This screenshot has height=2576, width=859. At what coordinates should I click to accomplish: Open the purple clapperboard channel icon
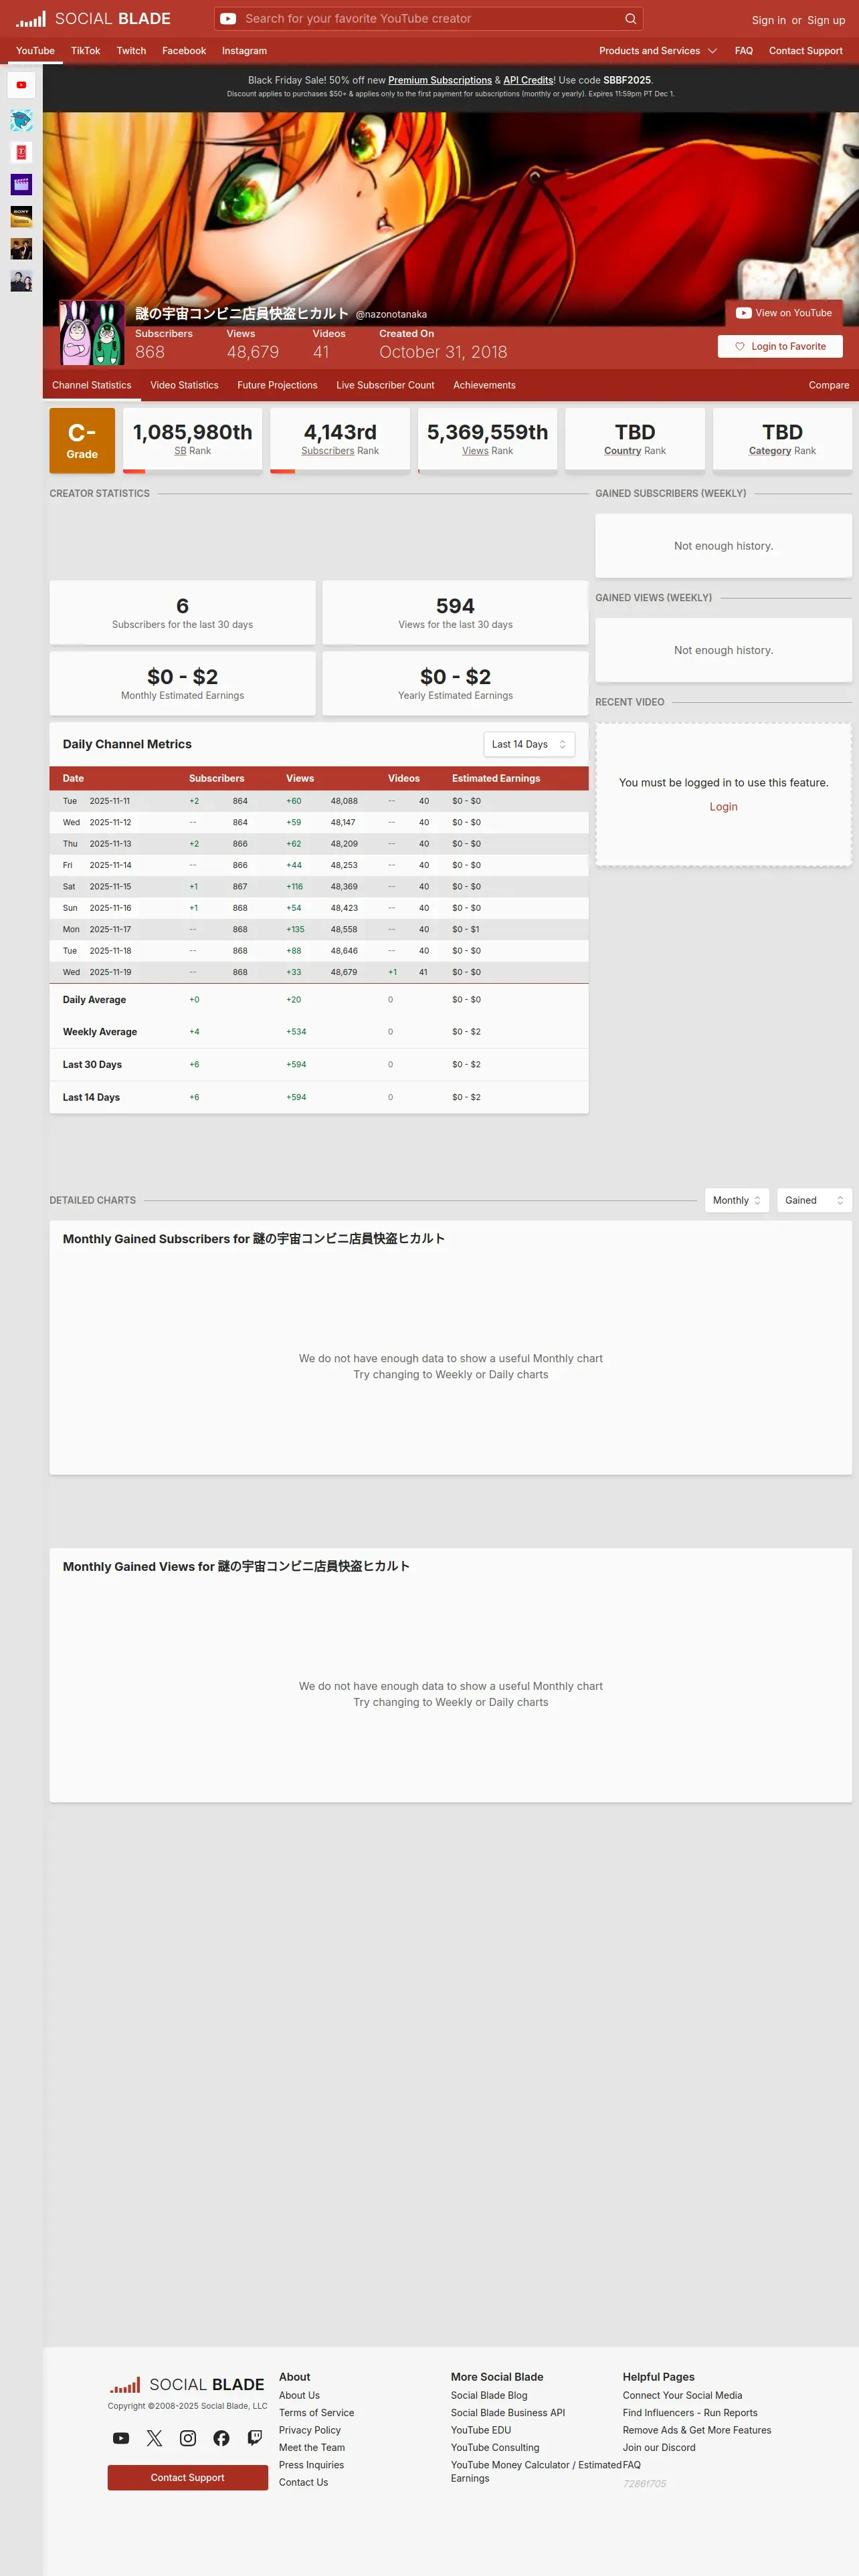point(21,184)
